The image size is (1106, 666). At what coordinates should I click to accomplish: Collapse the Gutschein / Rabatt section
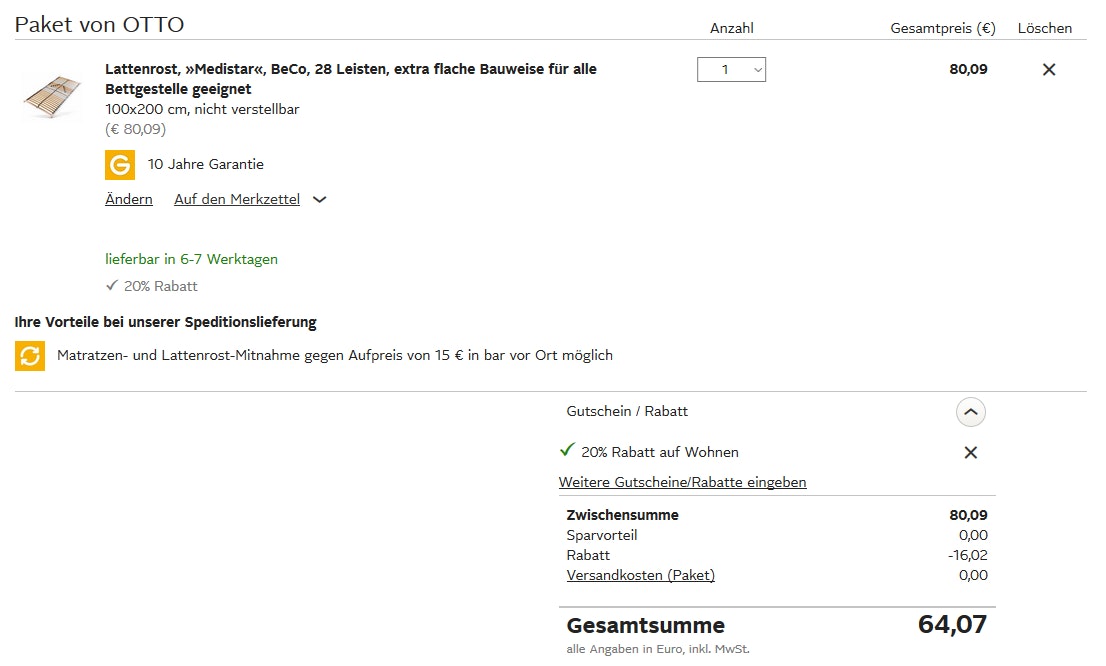(970, 412)
